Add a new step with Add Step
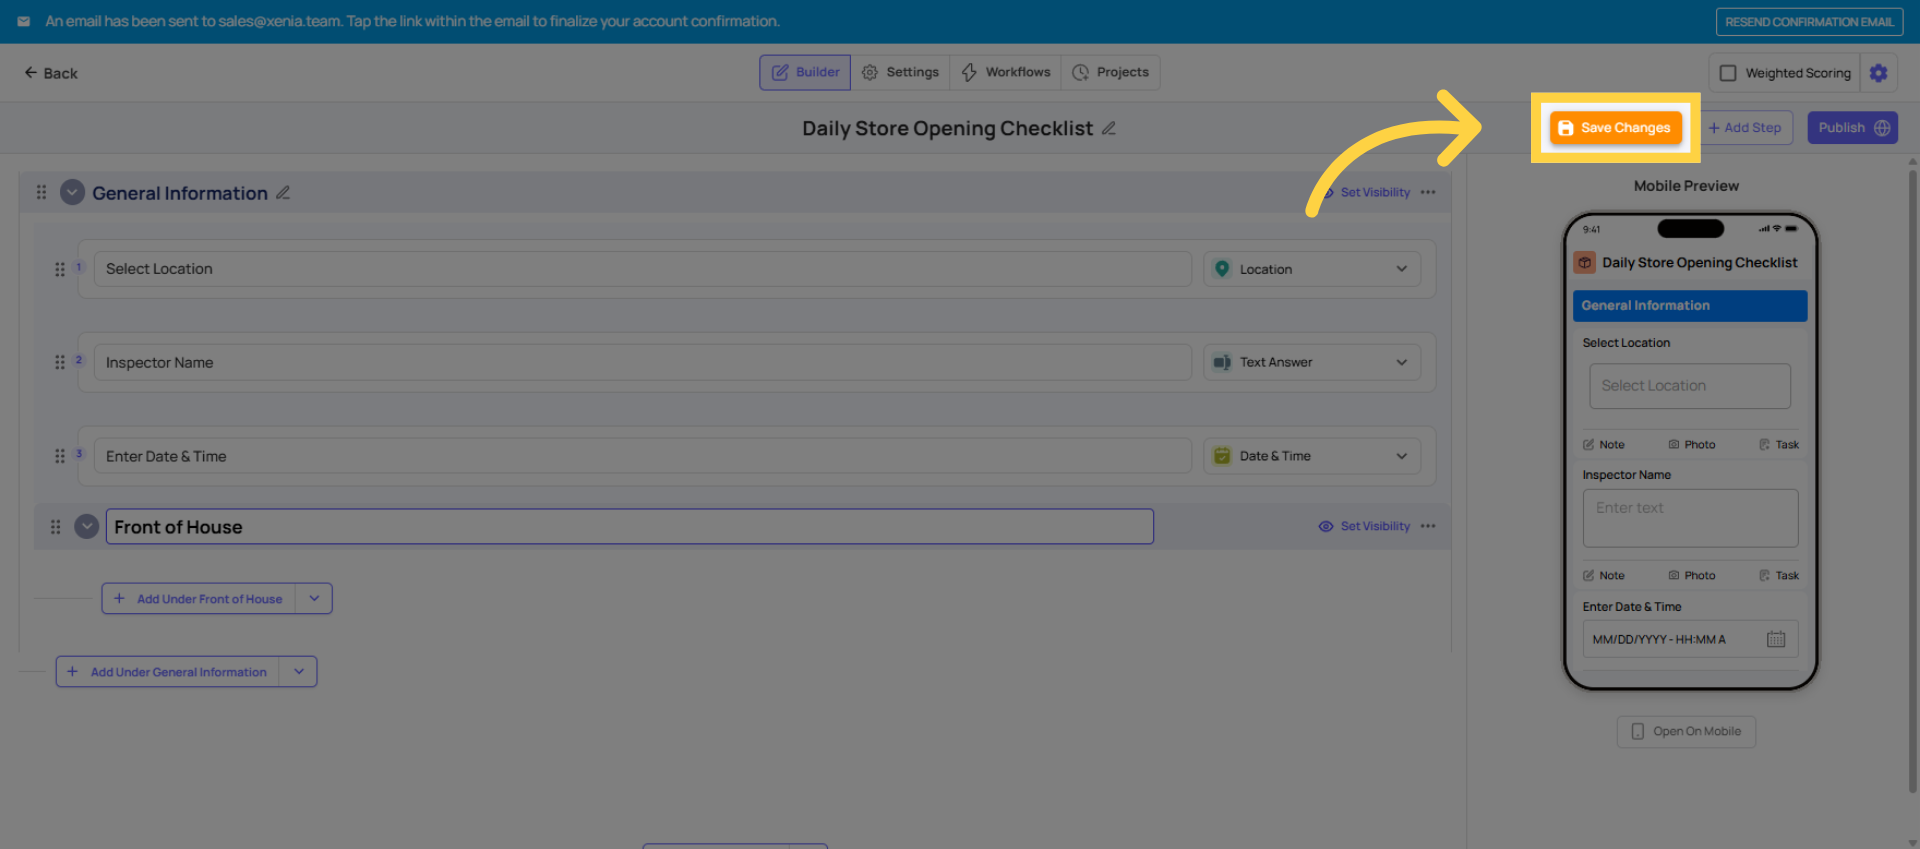This screenshot has width=1920, height=849. coord(1745,128)
